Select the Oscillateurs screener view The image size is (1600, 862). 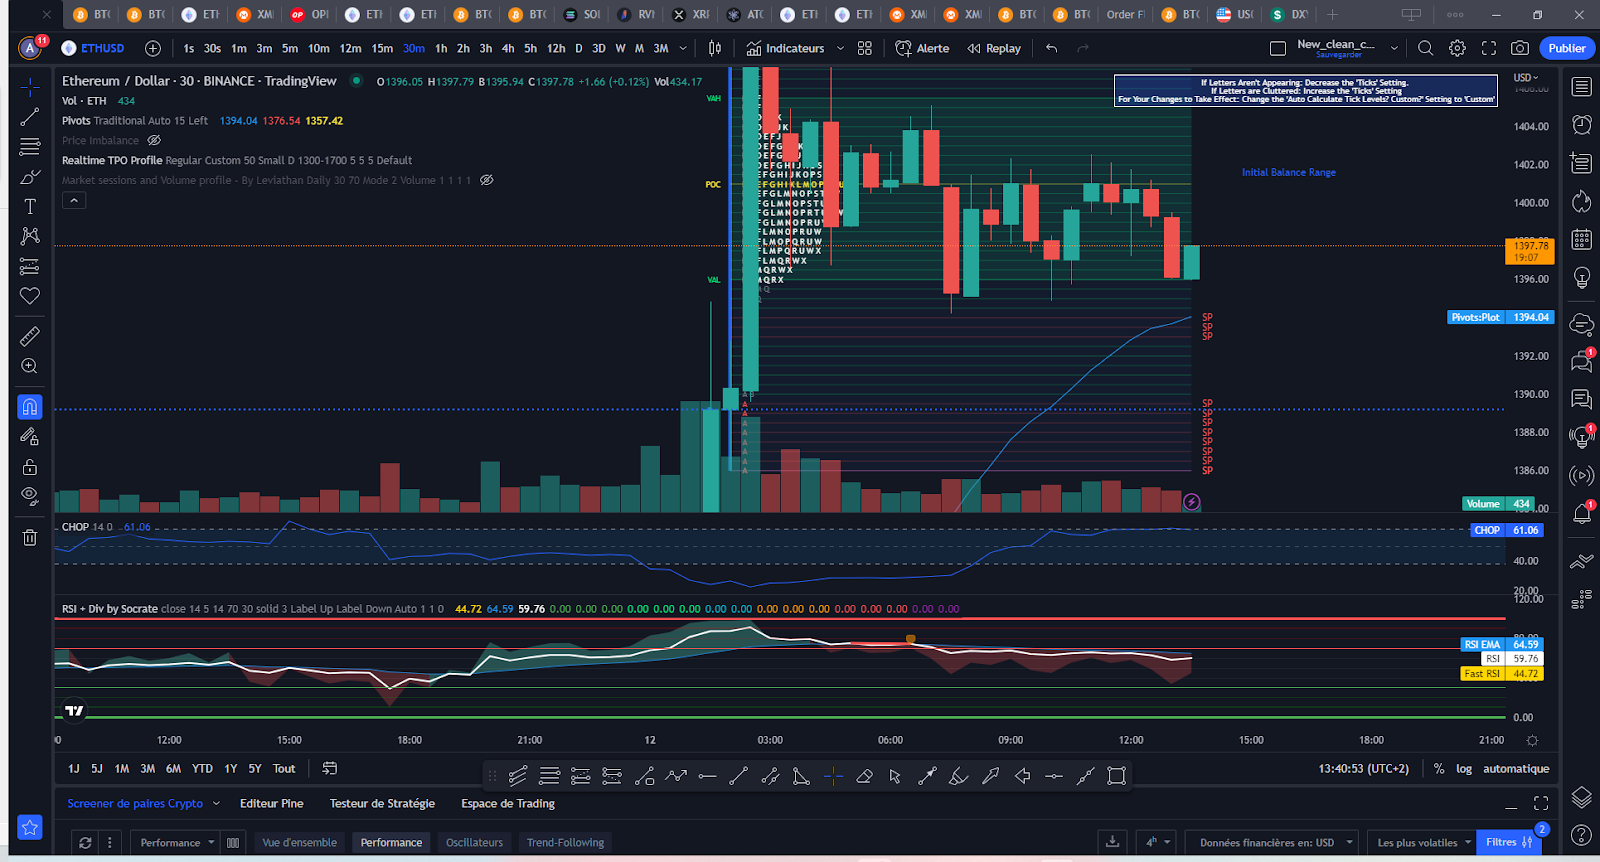[x=474, y=842]
